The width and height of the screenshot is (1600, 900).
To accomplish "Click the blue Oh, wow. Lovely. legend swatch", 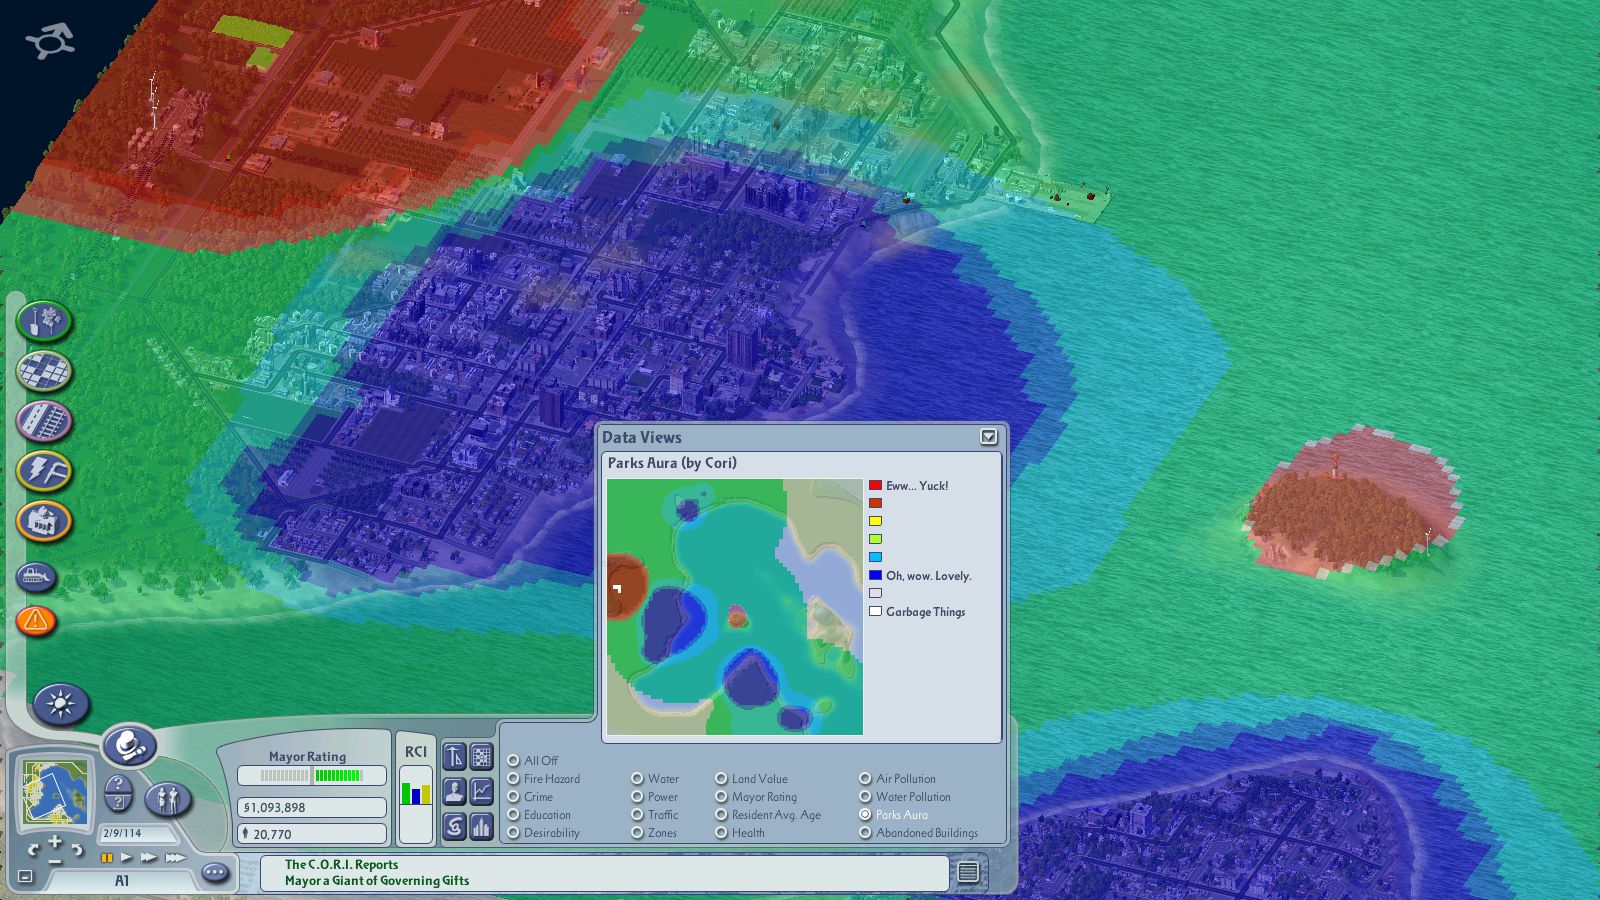I will coord(875,575).
